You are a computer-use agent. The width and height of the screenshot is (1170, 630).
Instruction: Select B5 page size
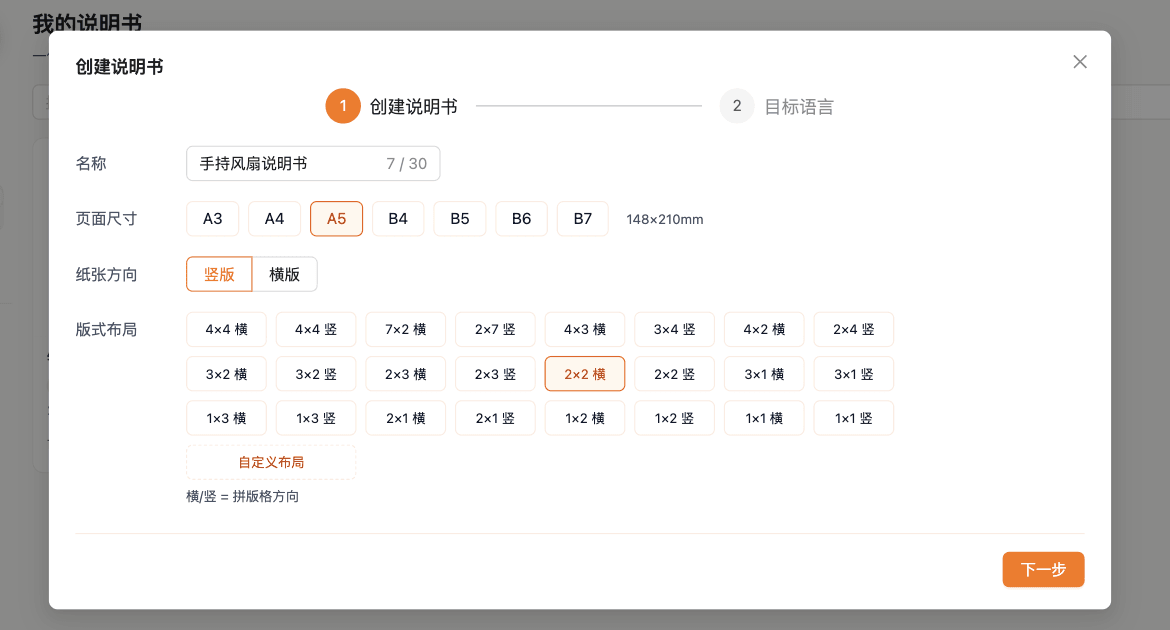tap(460, 219)
